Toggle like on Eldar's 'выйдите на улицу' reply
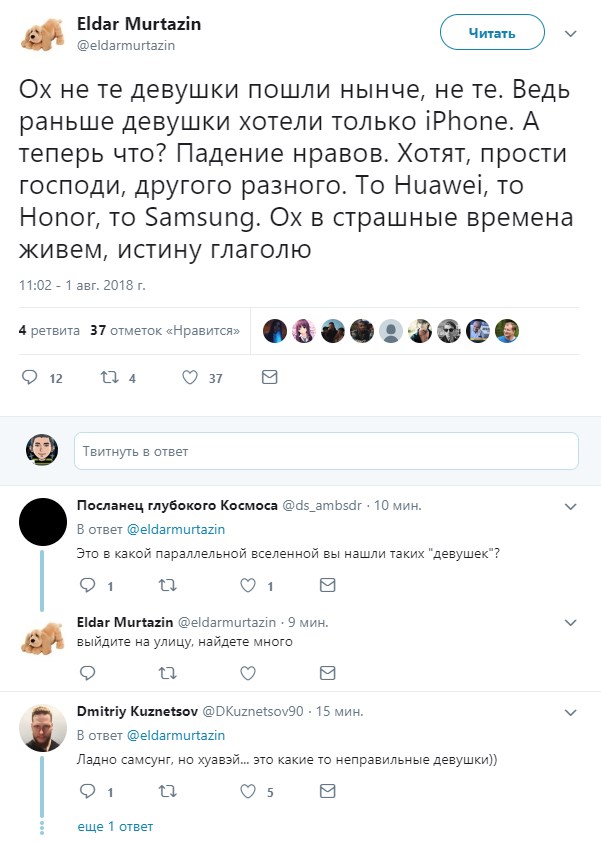Screen dimensions: 601x843 point(249,672)
